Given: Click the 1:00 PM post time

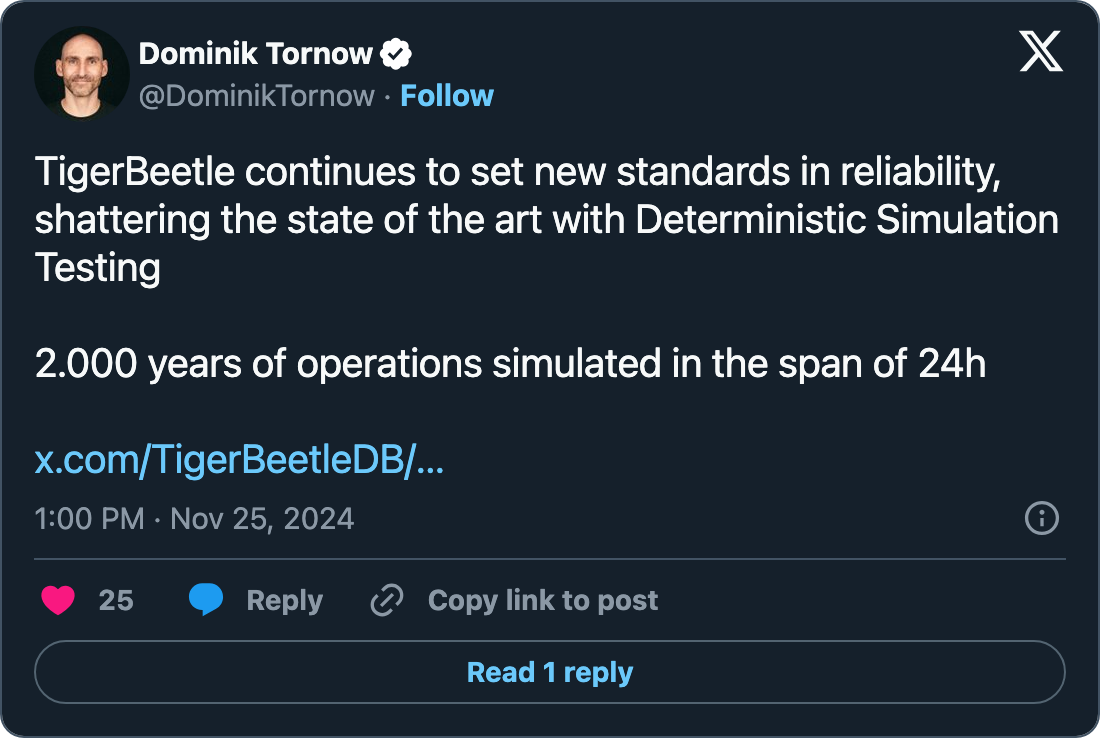Looking at the screenshot, I should [x=89, y=519].
